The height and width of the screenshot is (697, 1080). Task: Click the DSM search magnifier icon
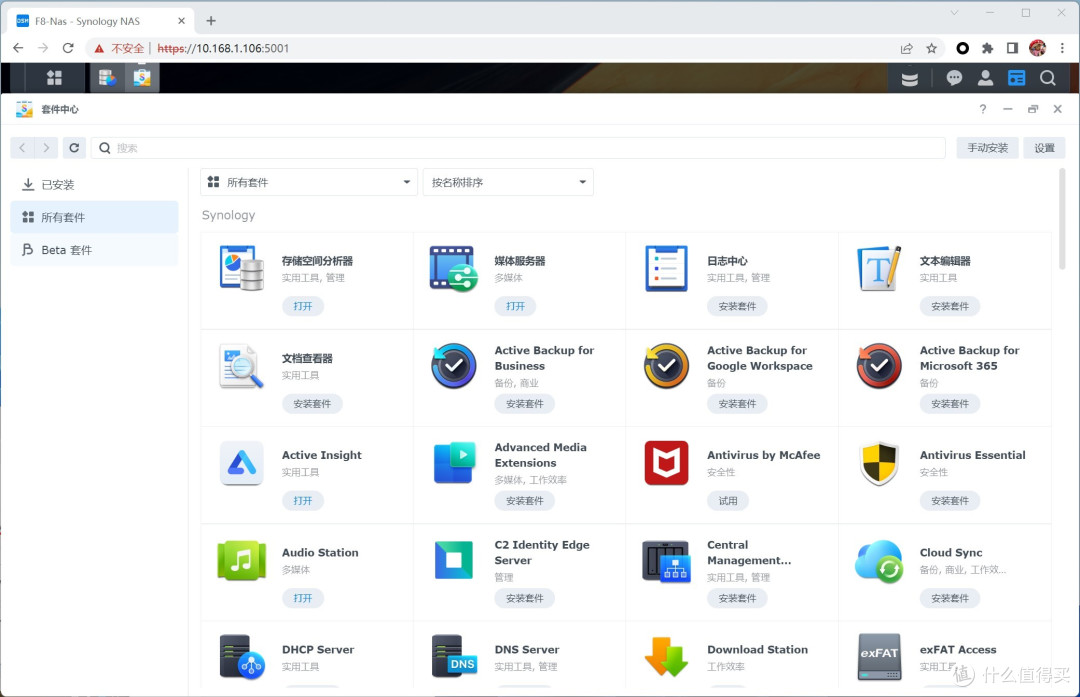click(x=1048, y=78)
